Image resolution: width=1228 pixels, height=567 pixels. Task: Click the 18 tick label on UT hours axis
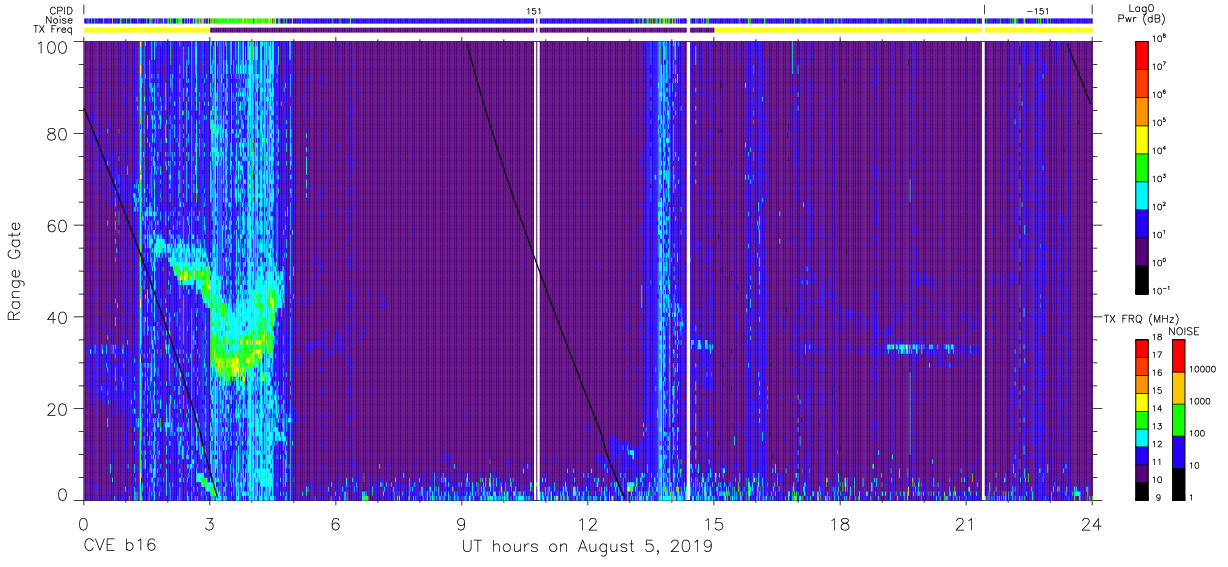pos(840,524)
